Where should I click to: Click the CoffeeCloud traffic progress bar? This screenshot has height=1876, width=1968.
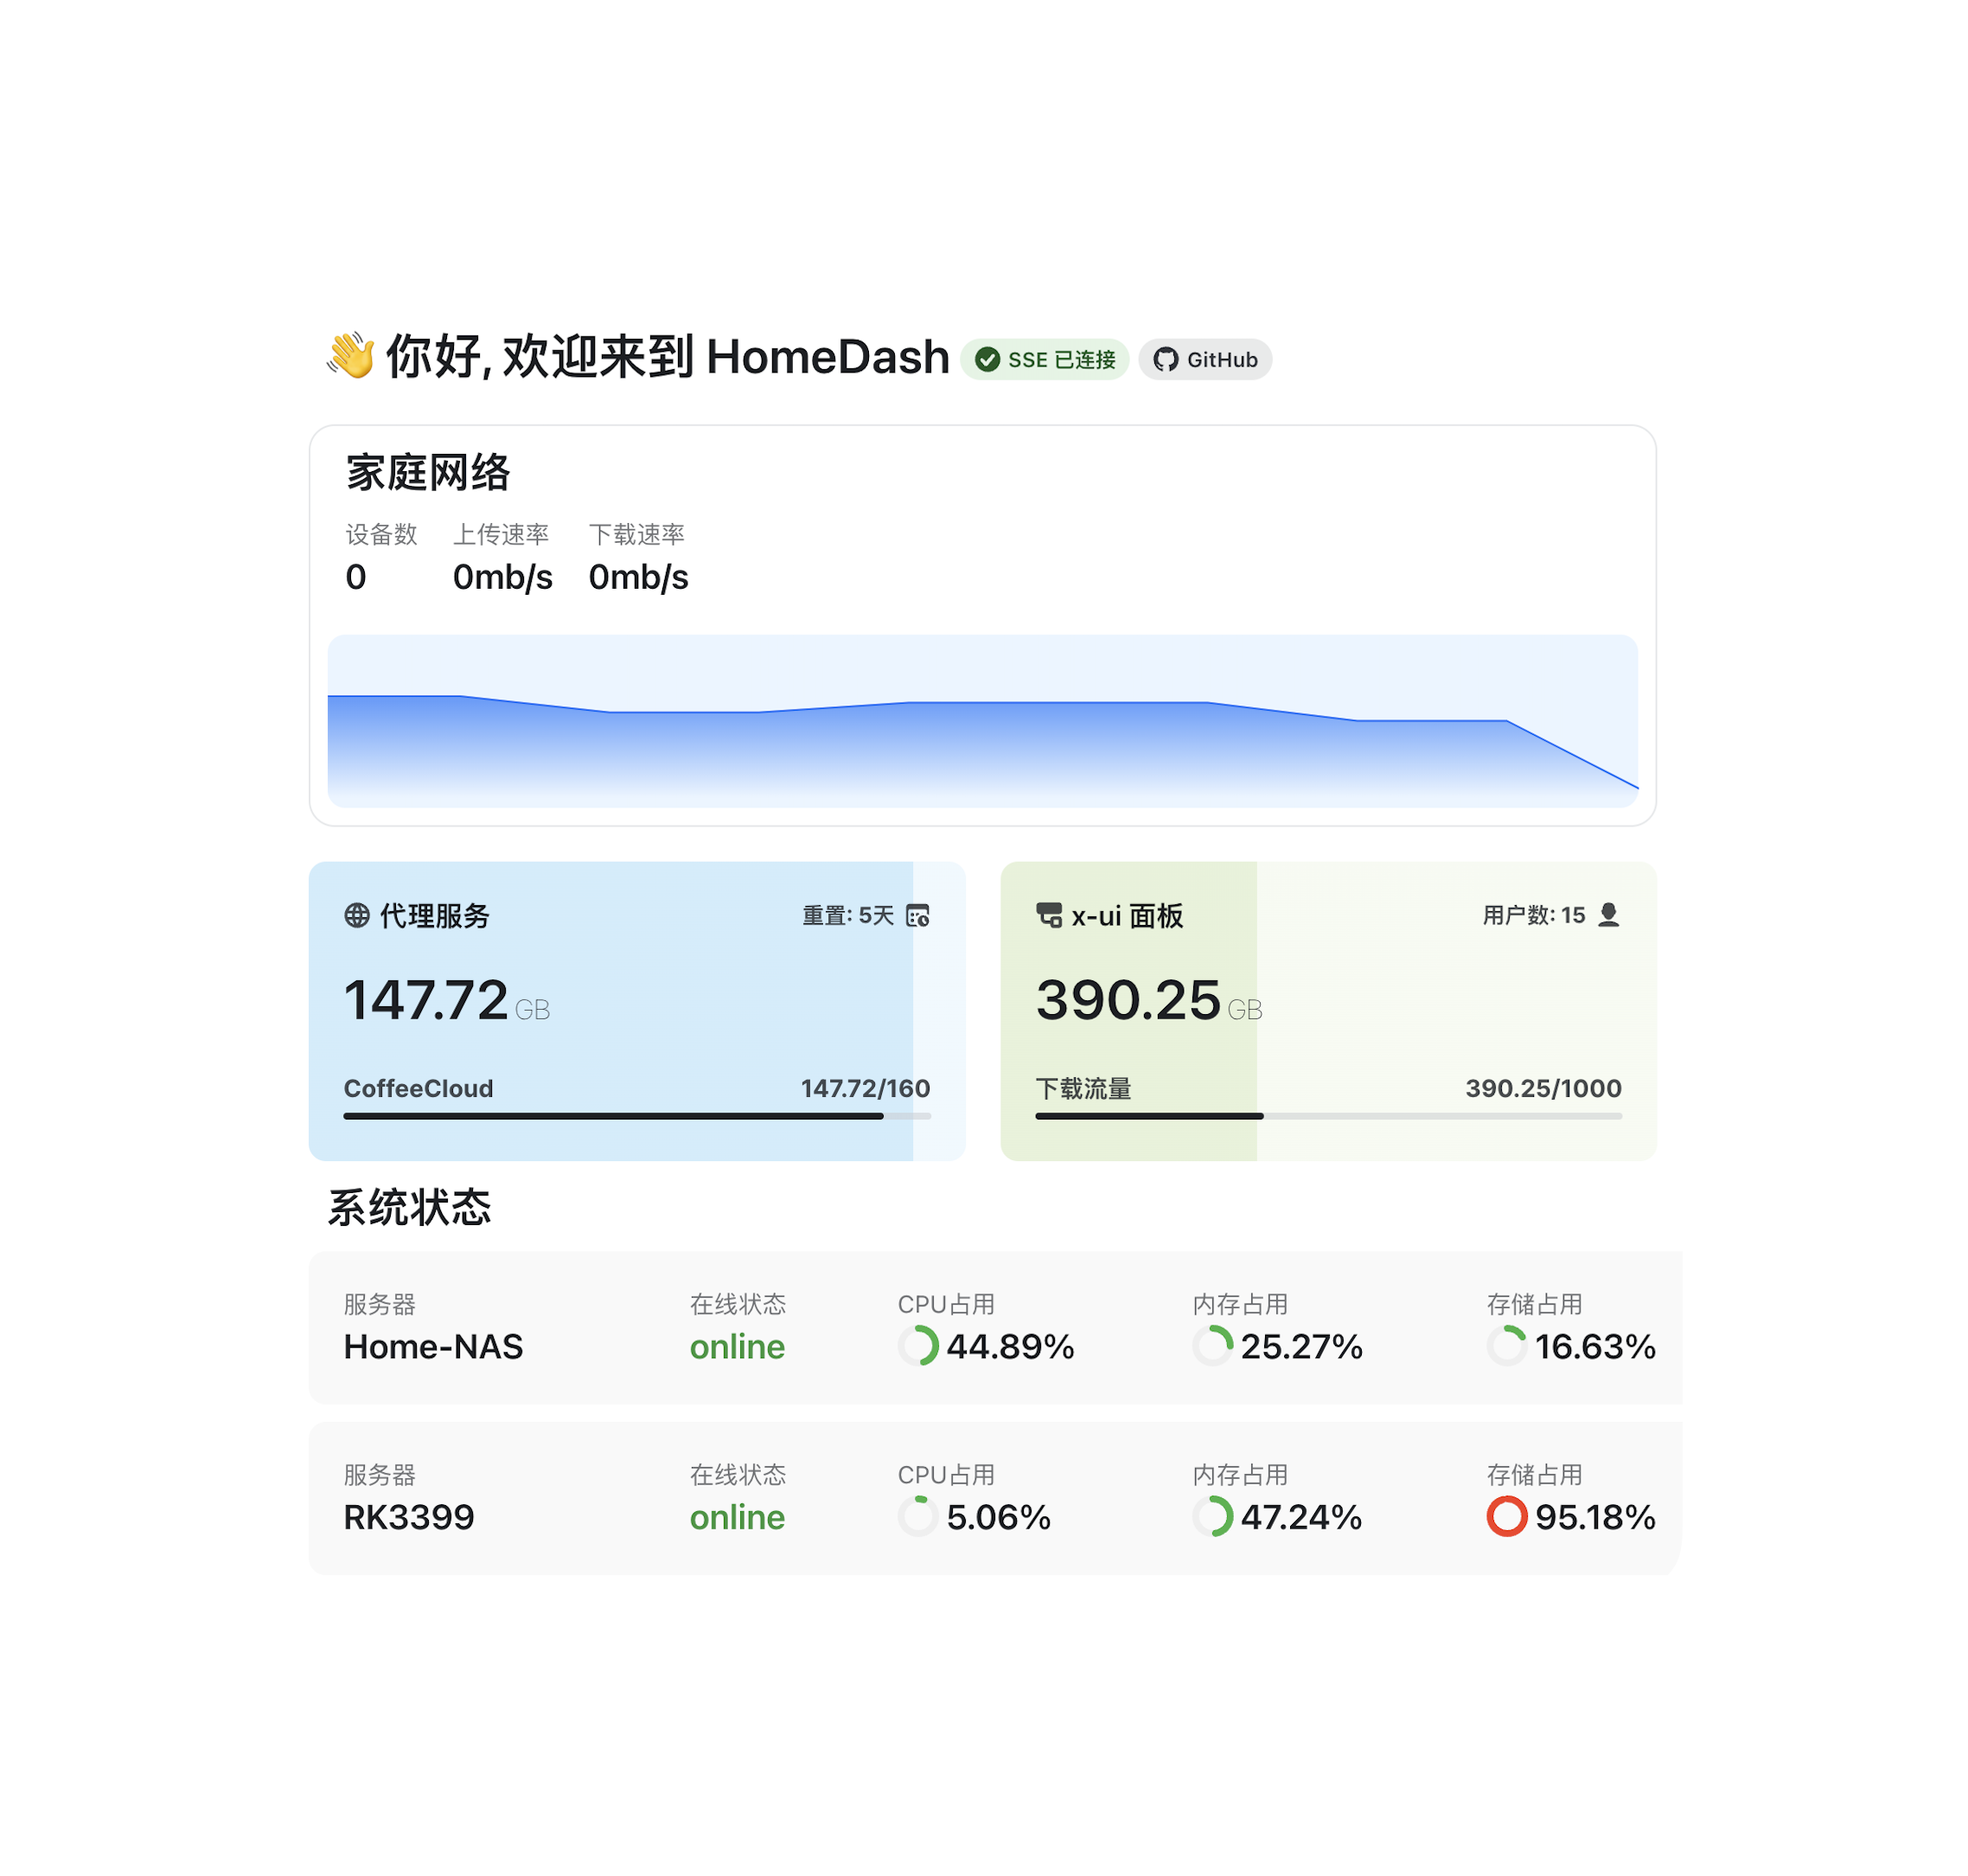637,1117
